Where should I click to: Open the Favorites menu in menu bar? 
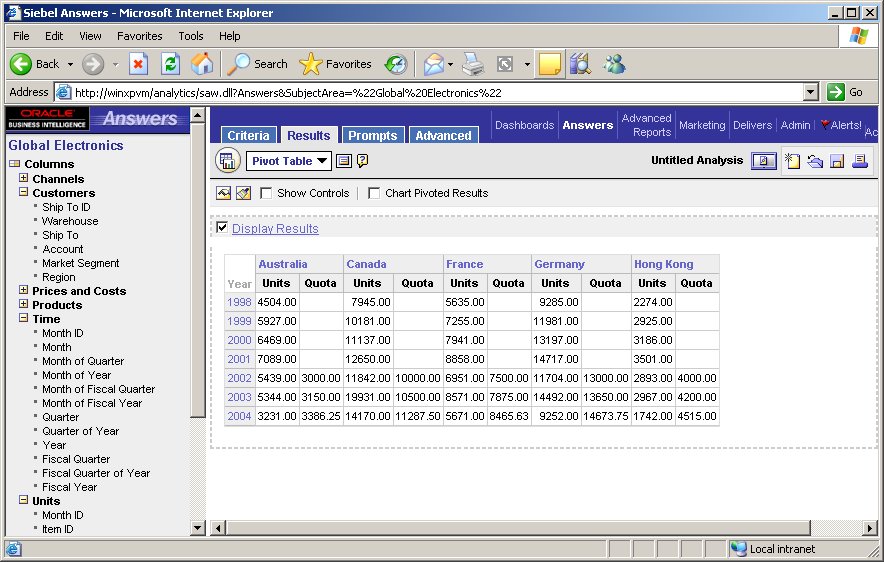pos(139,36)
